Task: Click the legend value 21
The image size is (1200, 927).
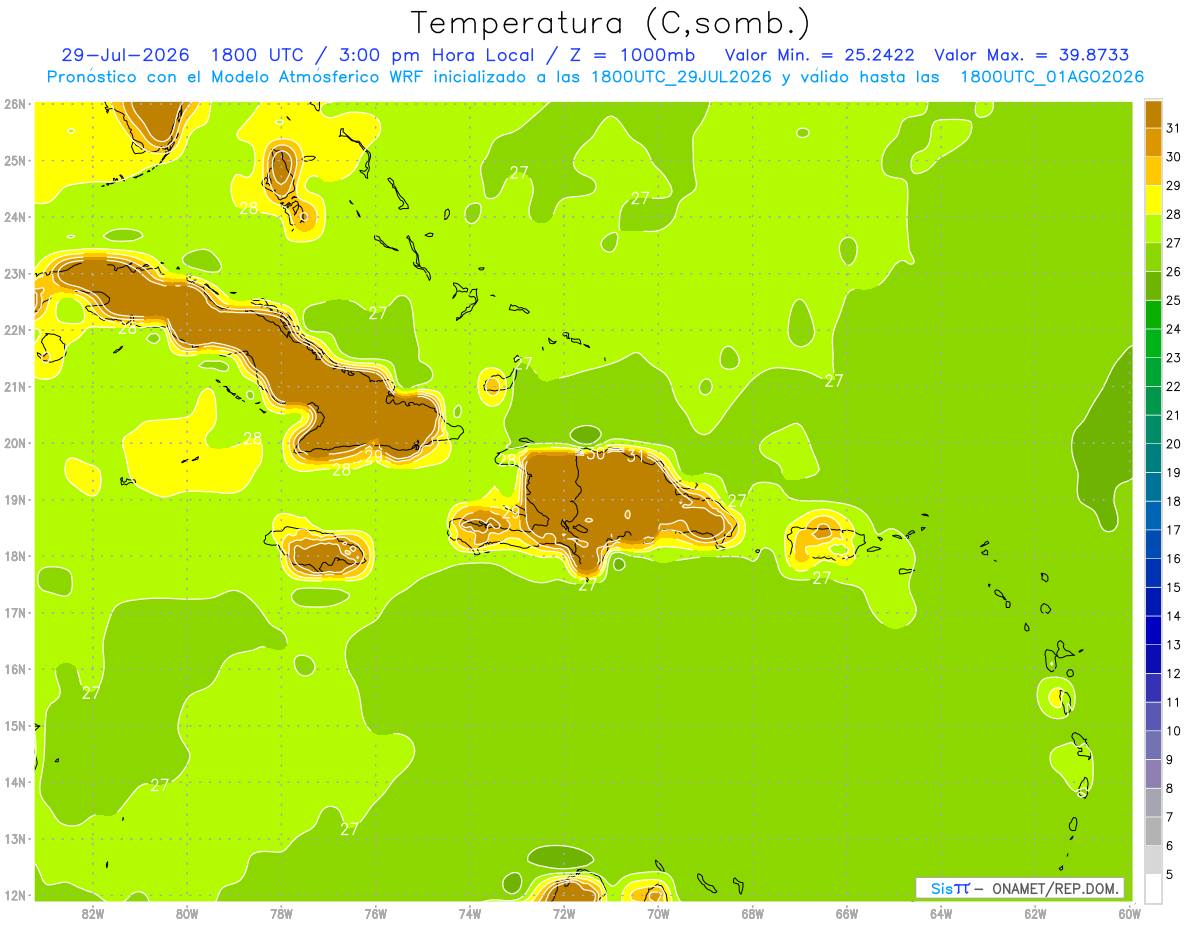Action: pos(1174,415)
